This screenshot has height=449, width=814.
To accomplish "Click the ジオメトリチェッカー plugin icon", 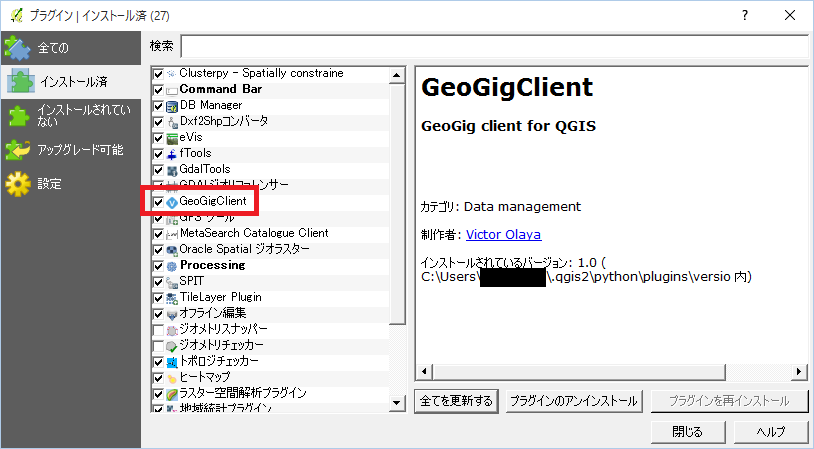I will pos(172,346).
